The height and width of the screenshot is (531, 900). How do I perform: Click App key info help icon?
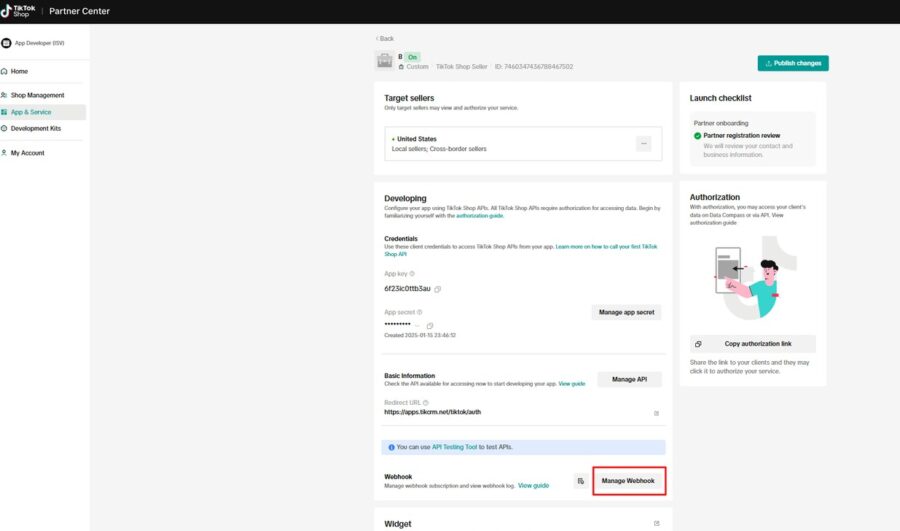(x=412, y=274)
